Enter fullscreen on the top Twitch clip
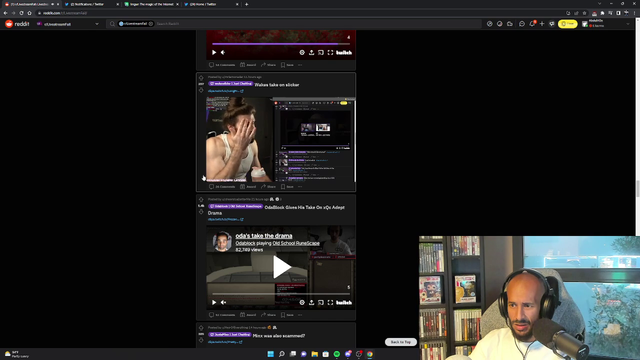The width and height of the screenshot is (640, 360). [x=330, y=53]
